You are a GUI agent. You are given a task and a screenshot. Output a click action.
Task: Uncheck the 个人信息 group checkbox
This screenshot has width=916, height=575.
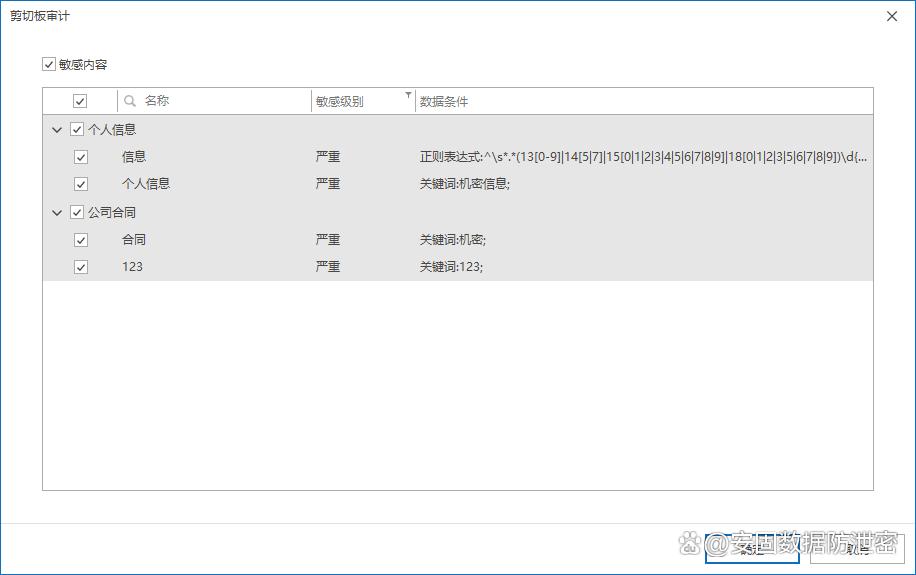click(x=77, y=129)
